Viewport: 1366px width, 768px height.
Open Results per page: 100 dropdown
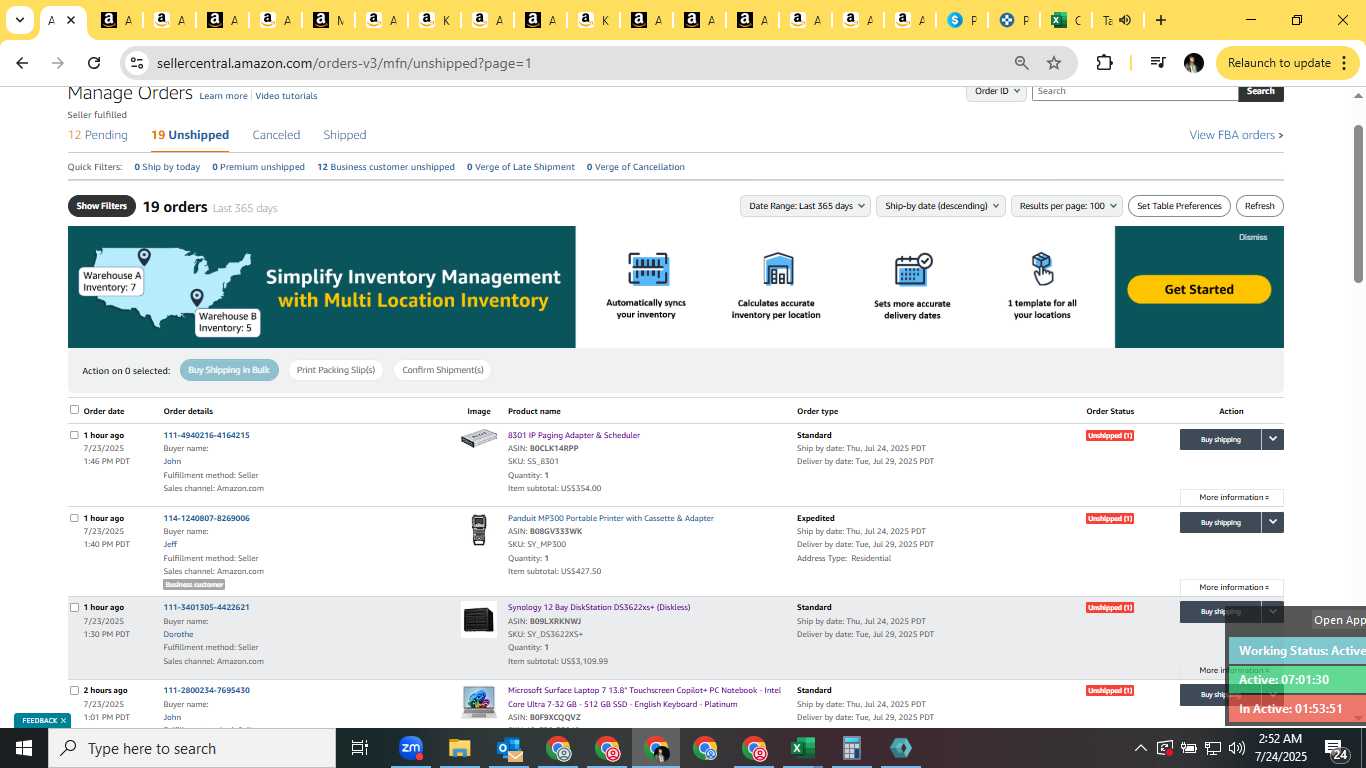point(1067,206)
